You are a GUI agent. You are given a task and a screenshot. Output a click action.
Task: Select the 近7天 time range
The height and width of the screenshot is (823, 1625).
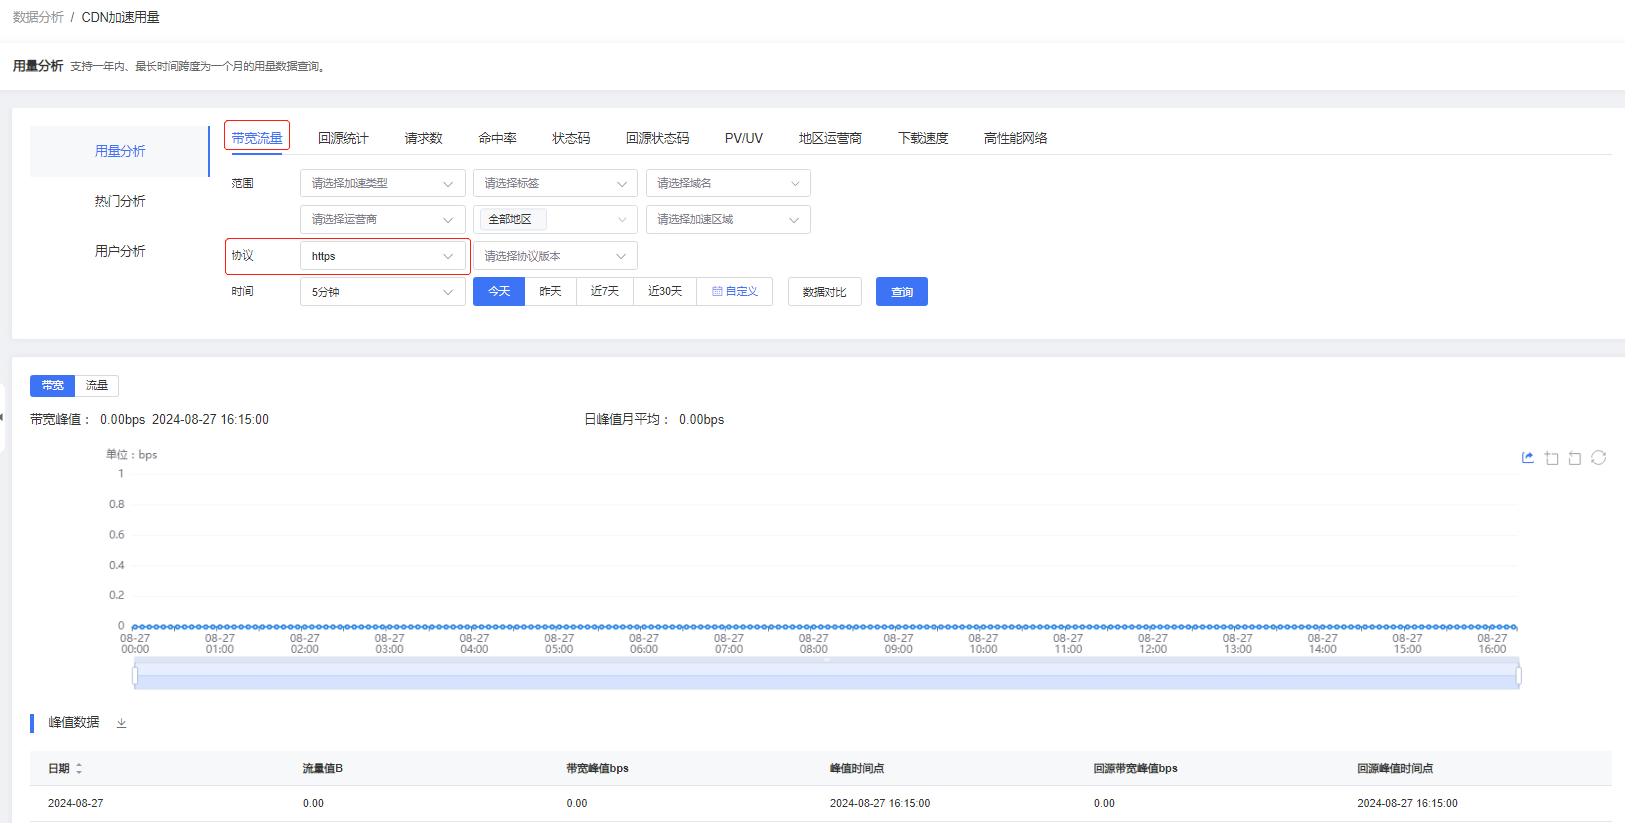[x=605, y=291]
